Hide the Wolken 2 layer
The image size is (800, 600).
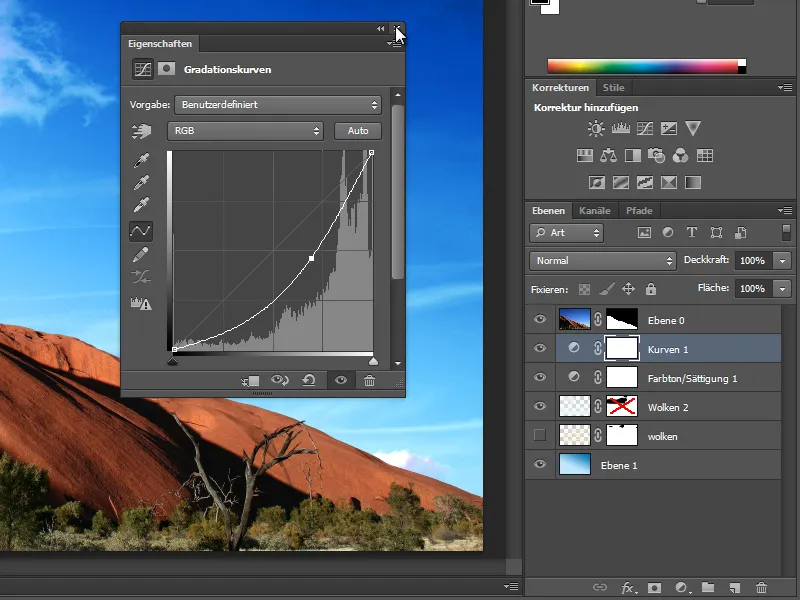click(540, 407)
